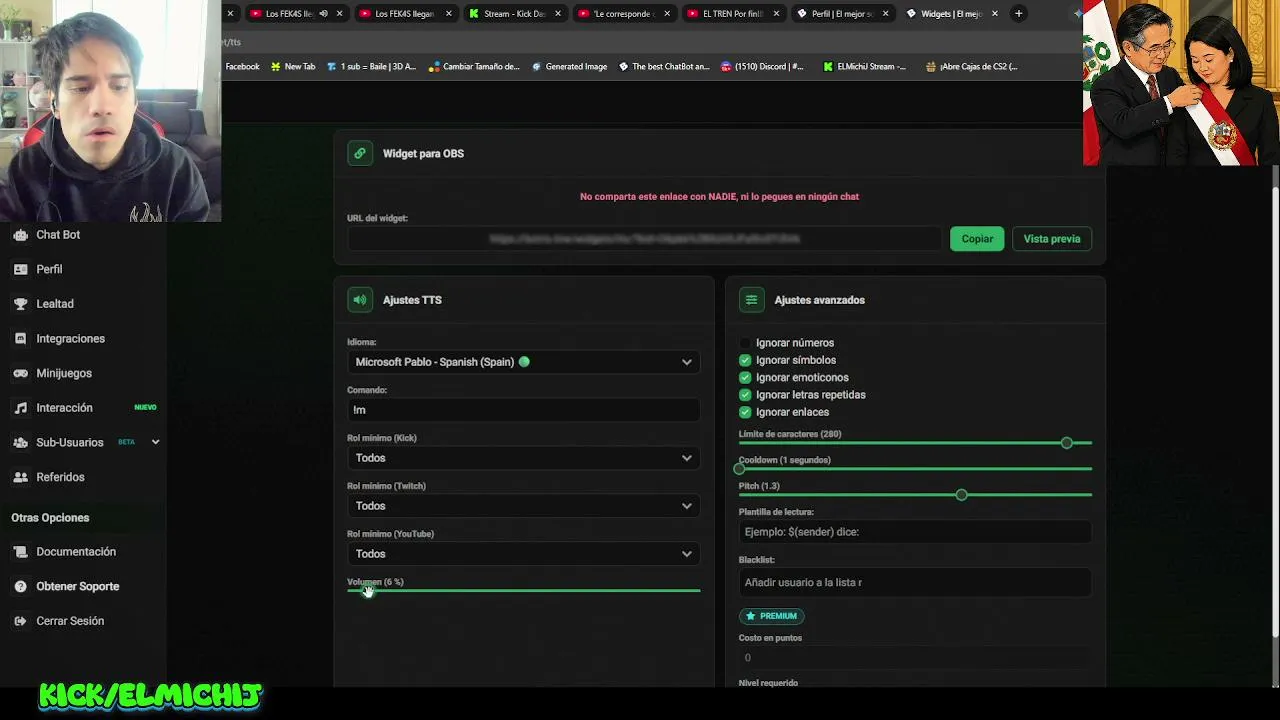1280x720 pixels.
Task: Open Vista previa of the widget
Action: tap(1052, 239)
